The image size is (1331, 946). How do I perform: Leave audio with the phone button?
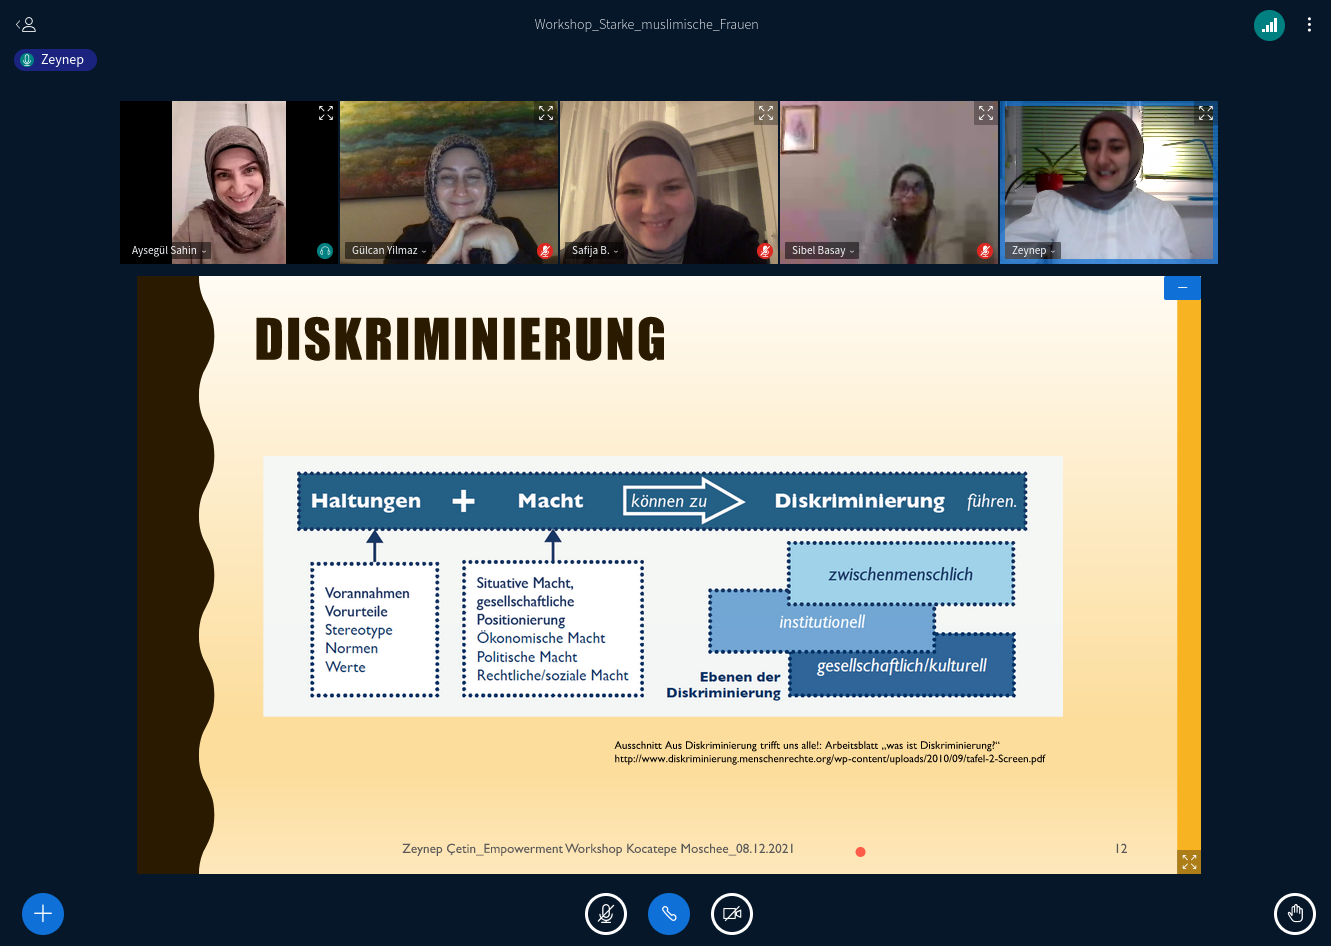tap(669, 913)
